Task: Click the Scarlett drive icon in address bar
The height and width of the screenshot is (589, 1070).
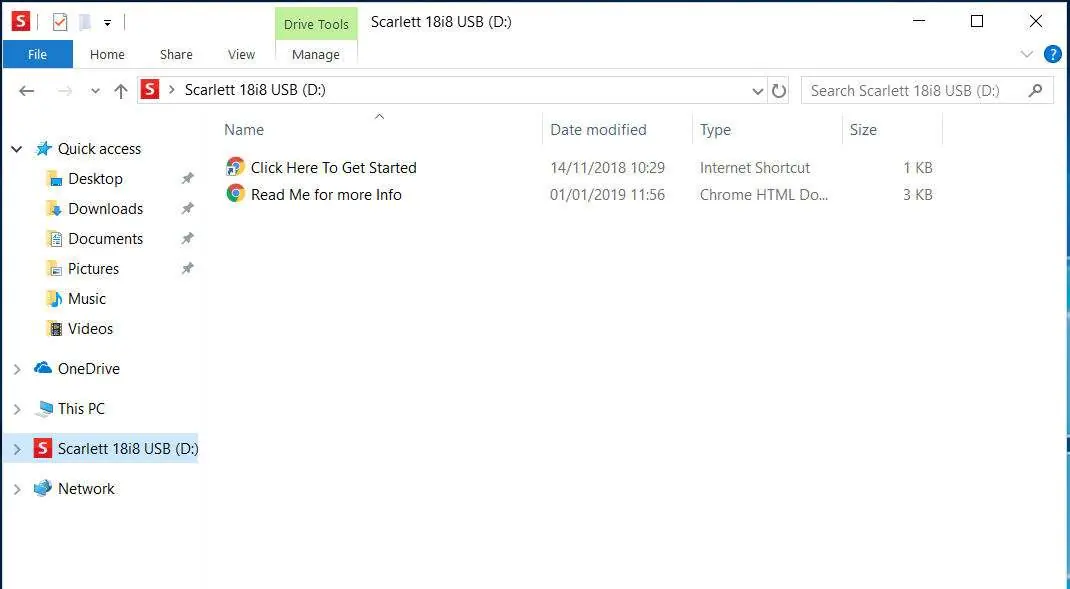Action: (150, 89)
